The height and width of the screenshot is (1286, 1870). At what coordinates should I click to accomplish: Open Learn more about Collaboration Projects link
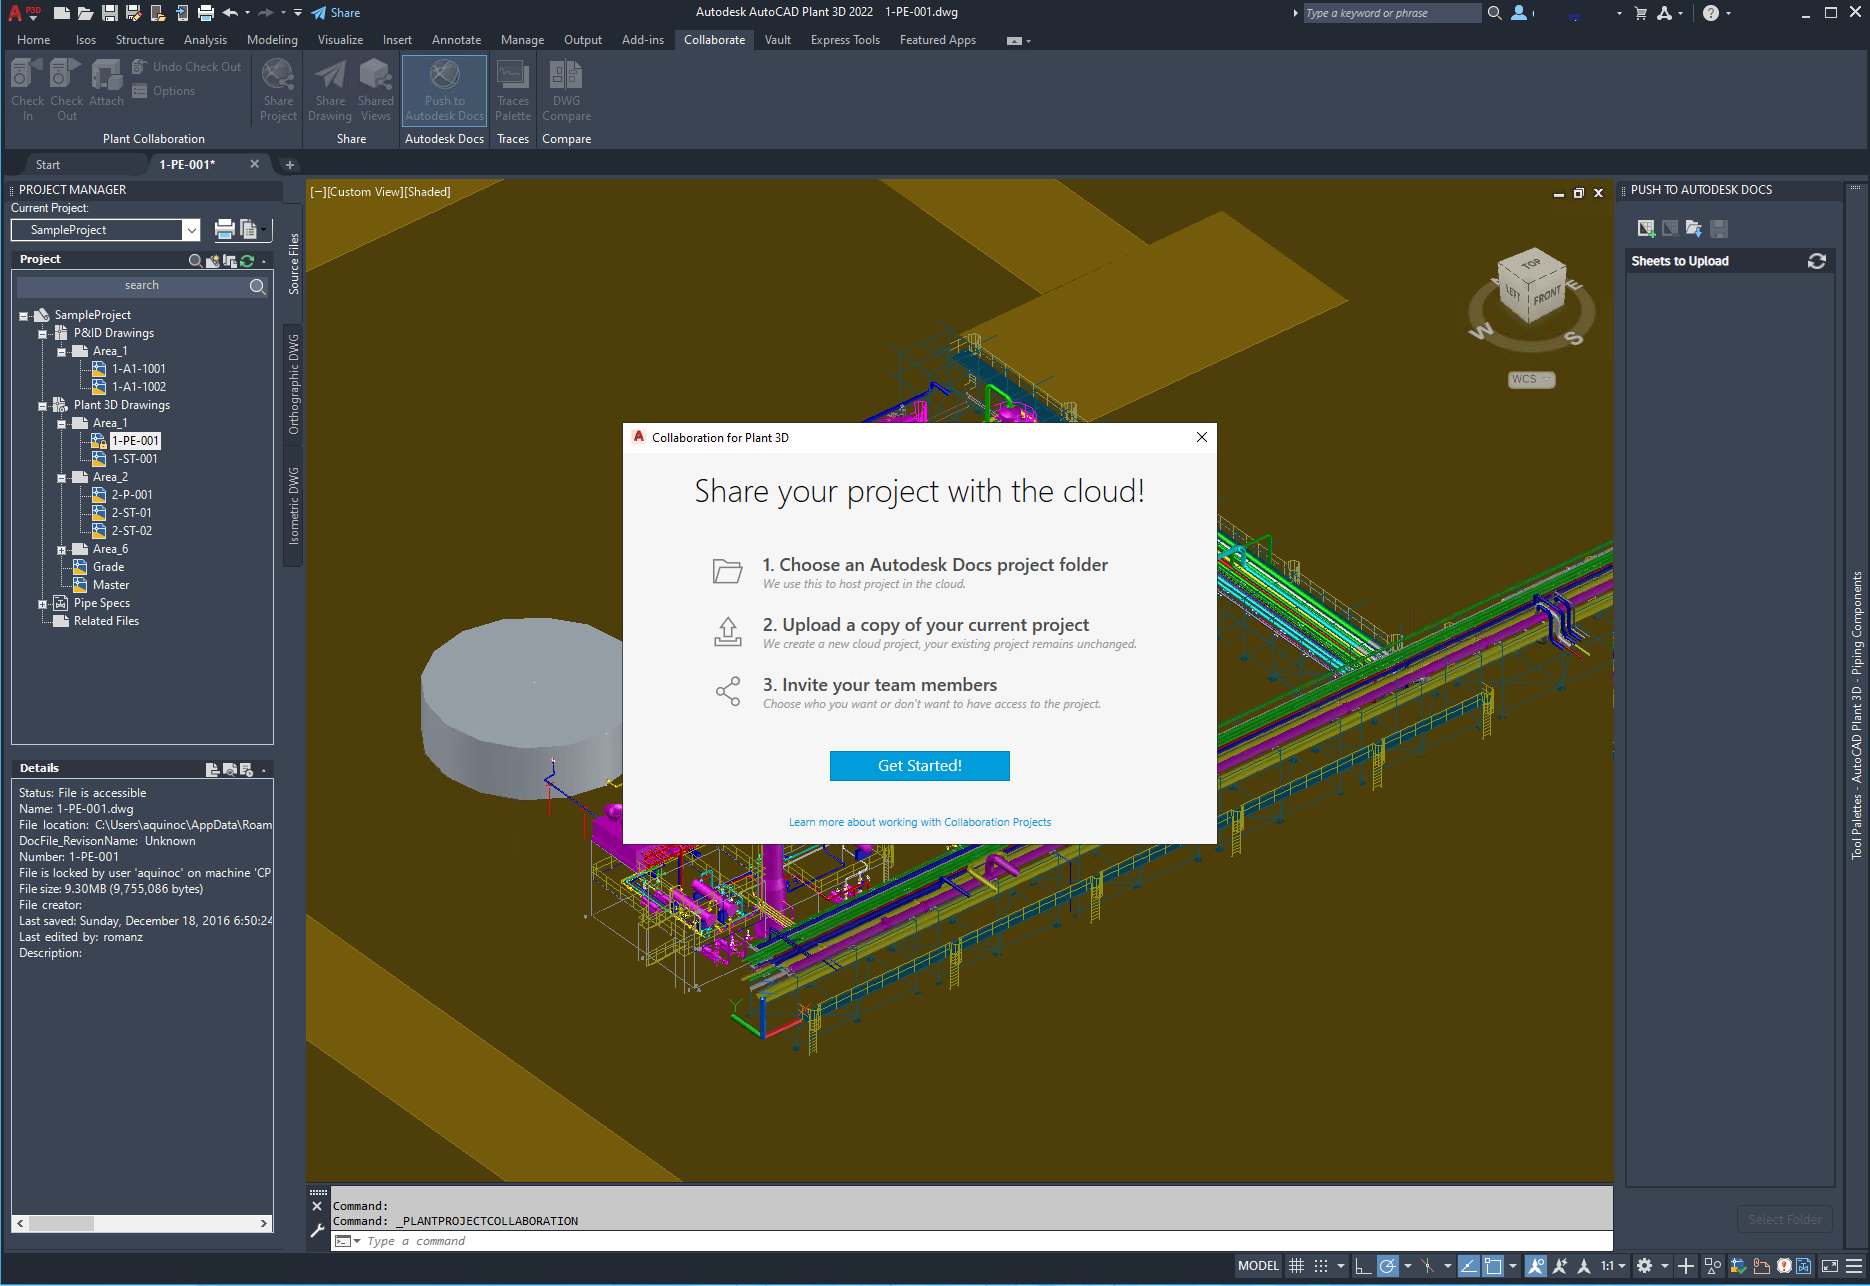point(920,822)
